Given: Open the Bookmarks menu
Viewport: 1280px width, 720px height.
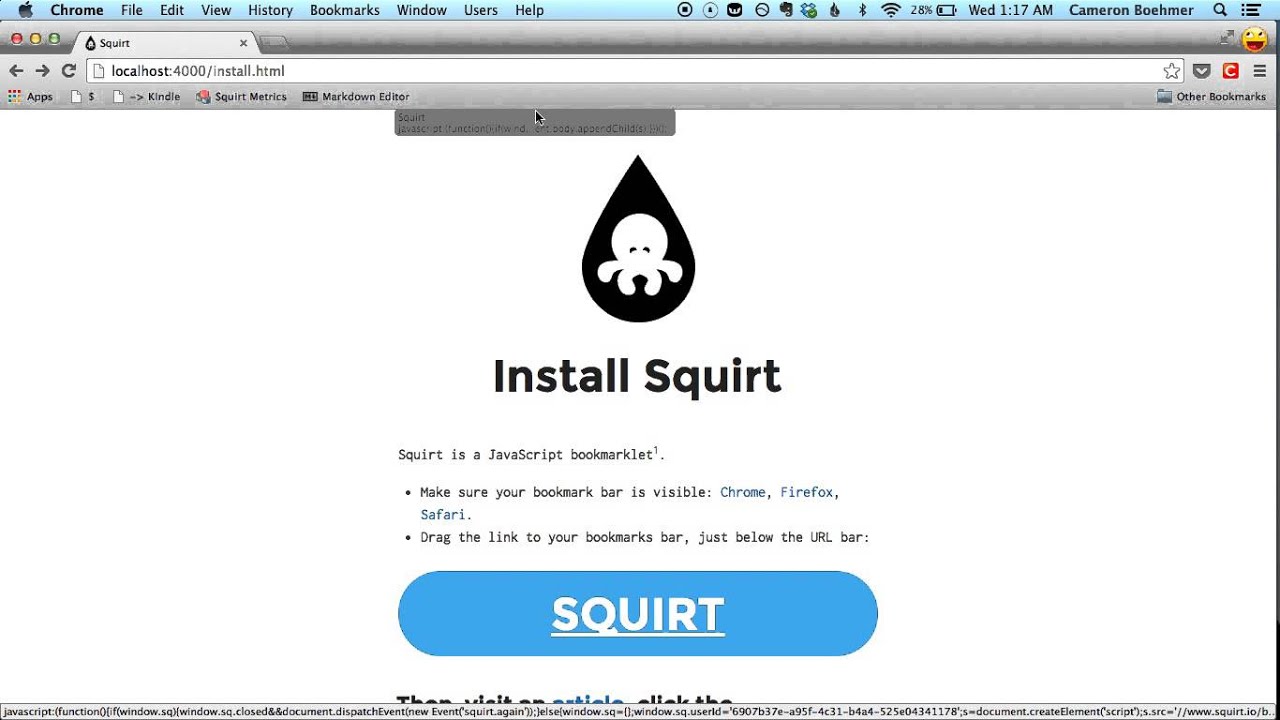Looking at the screenshot, I should [345, 10].
